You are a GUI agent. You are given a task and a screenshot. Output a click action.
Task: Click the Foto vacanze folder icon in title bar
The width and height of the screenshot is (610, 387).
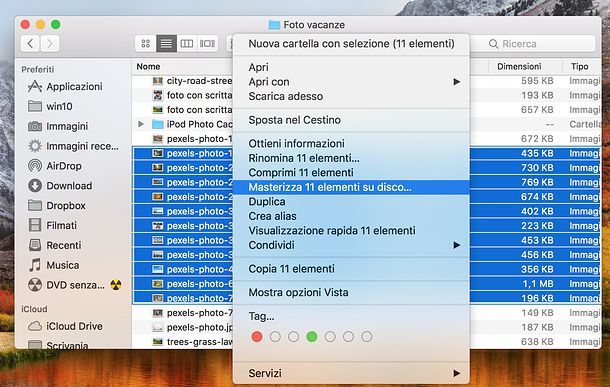point(274,25)
